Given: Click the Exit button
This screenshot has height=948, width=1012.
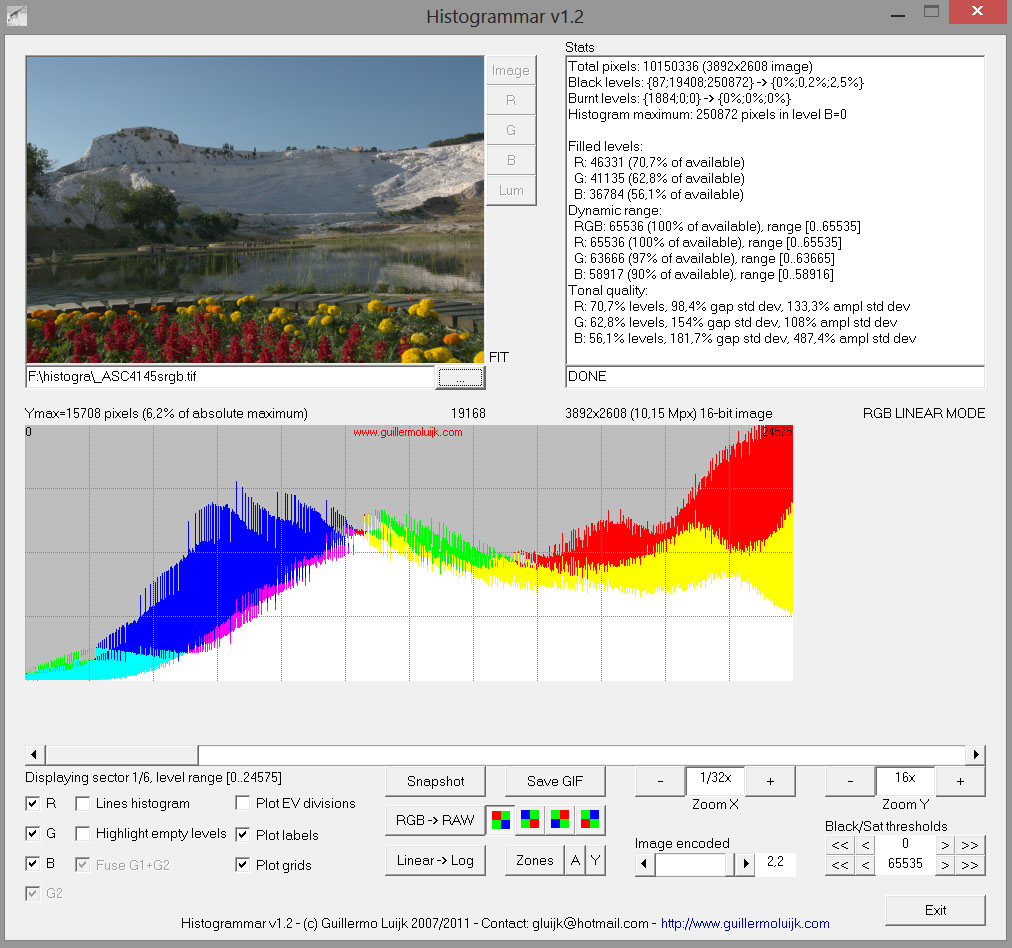Looking at the screenshot, I should click(935, 911).
